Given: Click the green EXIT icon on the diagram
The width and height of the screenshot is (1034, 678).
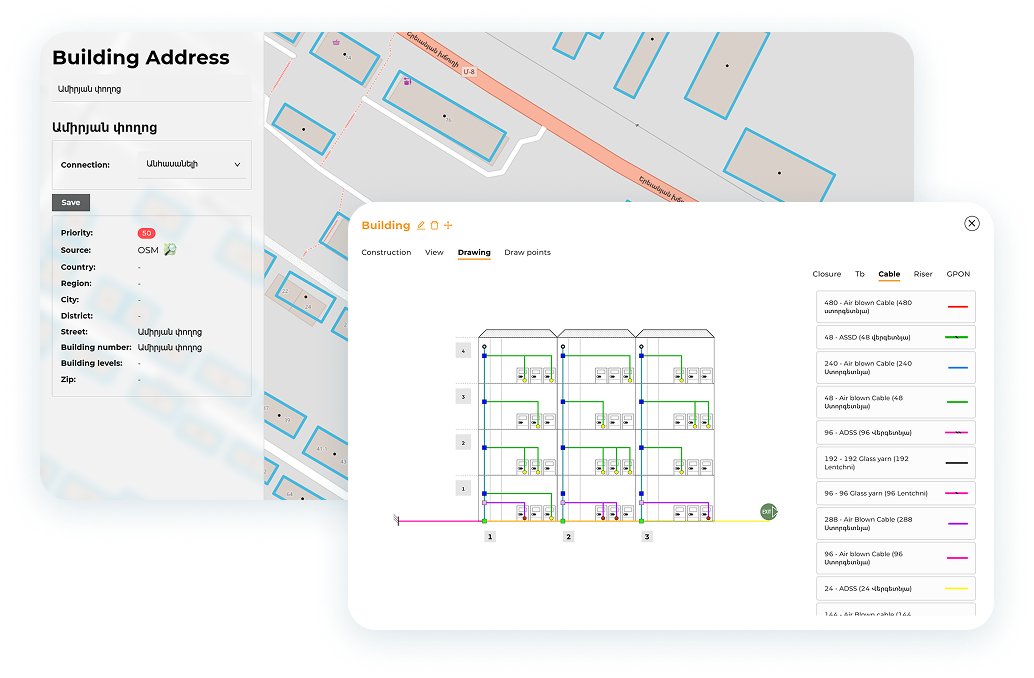Looking at the screenshot, I should (x=767, y=512).
